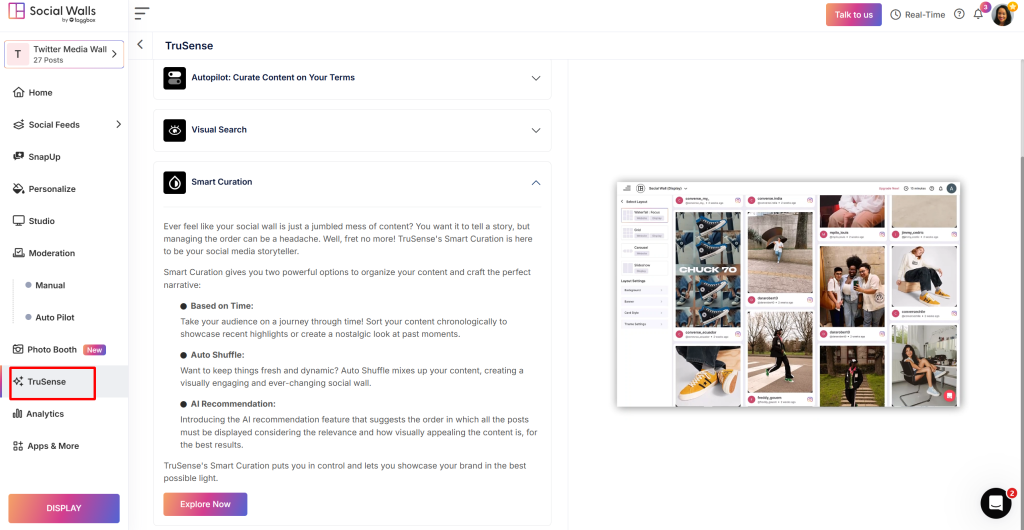Screen dimensions: 1024x530
Task: Click the Autopilot toggle-style icon
Action: pos(174,78)
